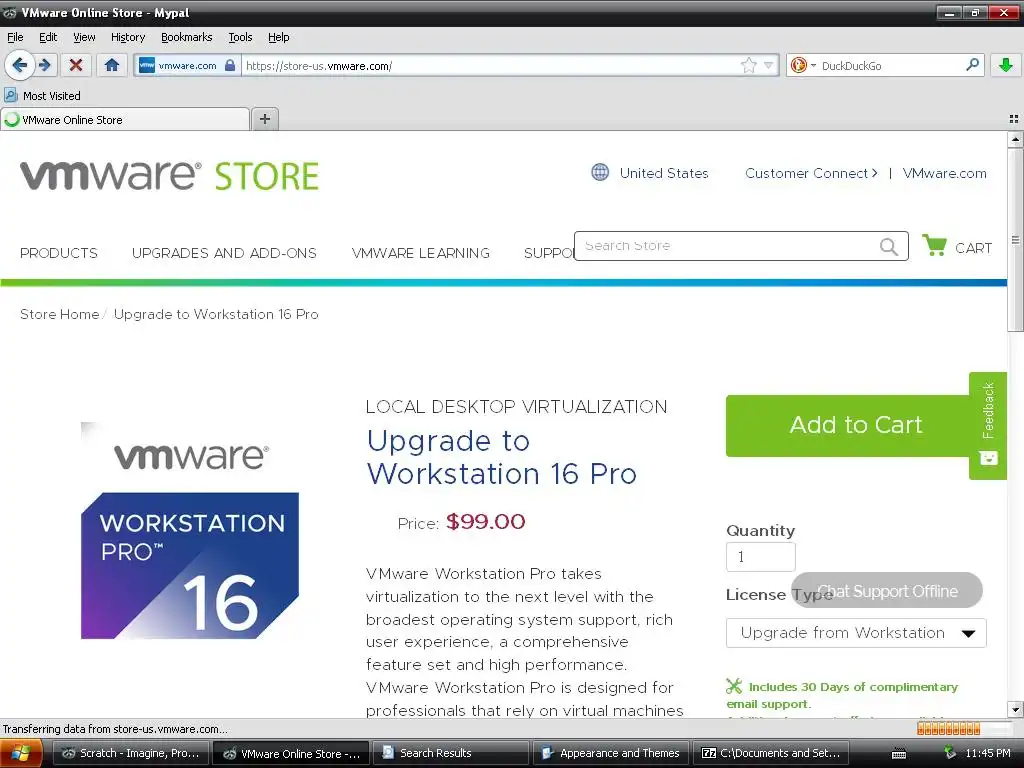Open the Windows Start button
Screen dimensions: 1024x768
click(21, 753)
